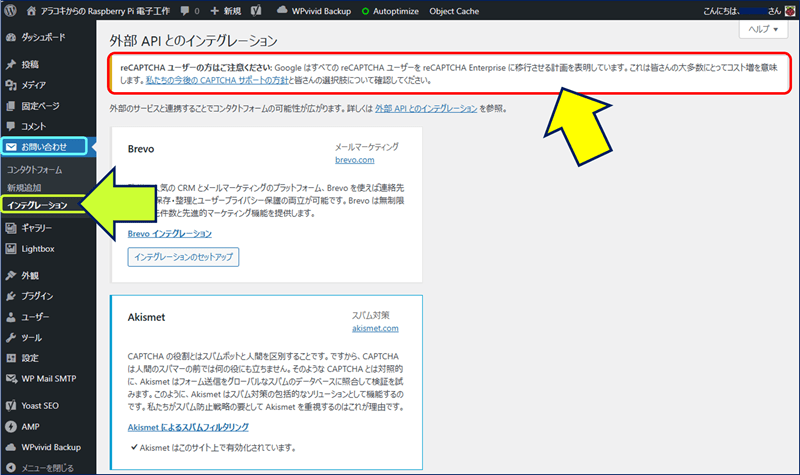This screenshot has width=800, height=475.
Task: Click Akismet はこのサイト上で有効化されています status text
Action: point(218,447)
